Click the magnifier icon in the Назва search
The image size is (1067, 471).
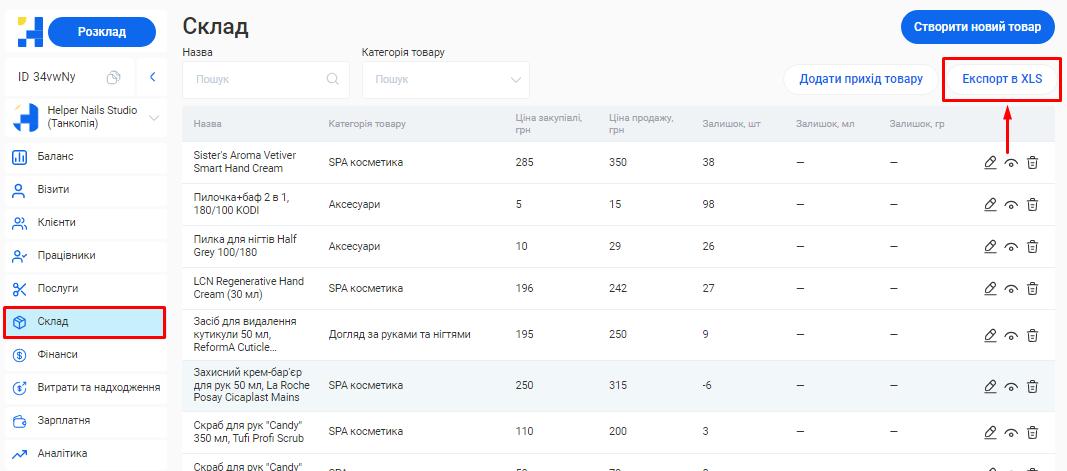(333, 80)
